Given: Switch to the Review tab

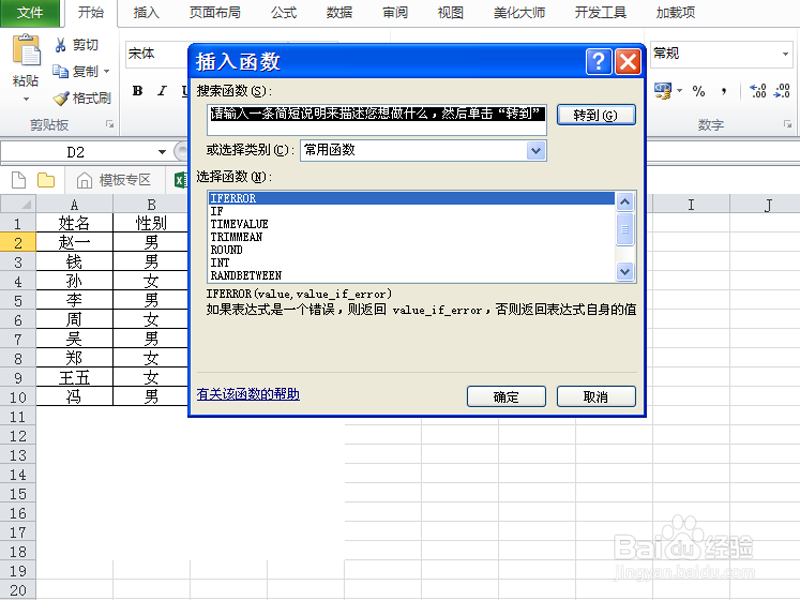Looking at the screenshot, I should point(395,13).
